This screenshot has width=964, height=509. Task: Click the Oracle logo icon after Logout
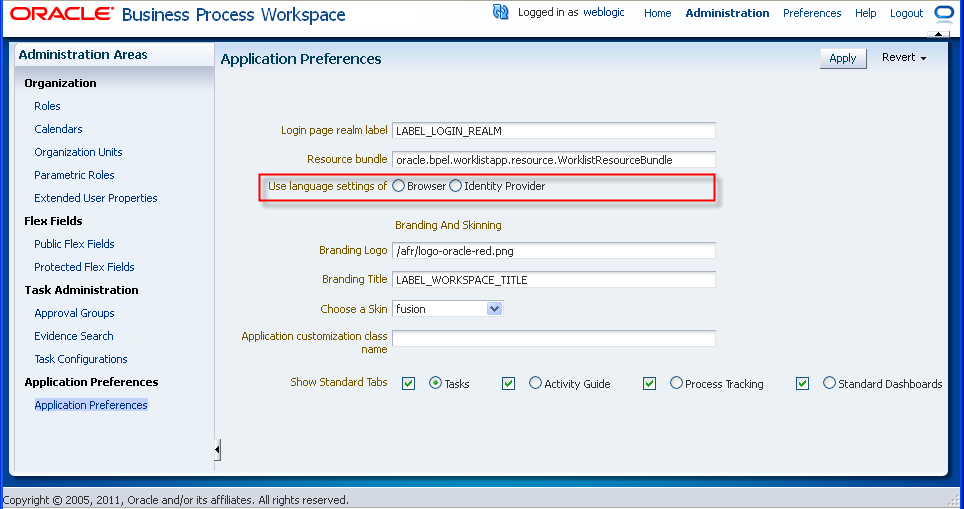pos(943,12)
